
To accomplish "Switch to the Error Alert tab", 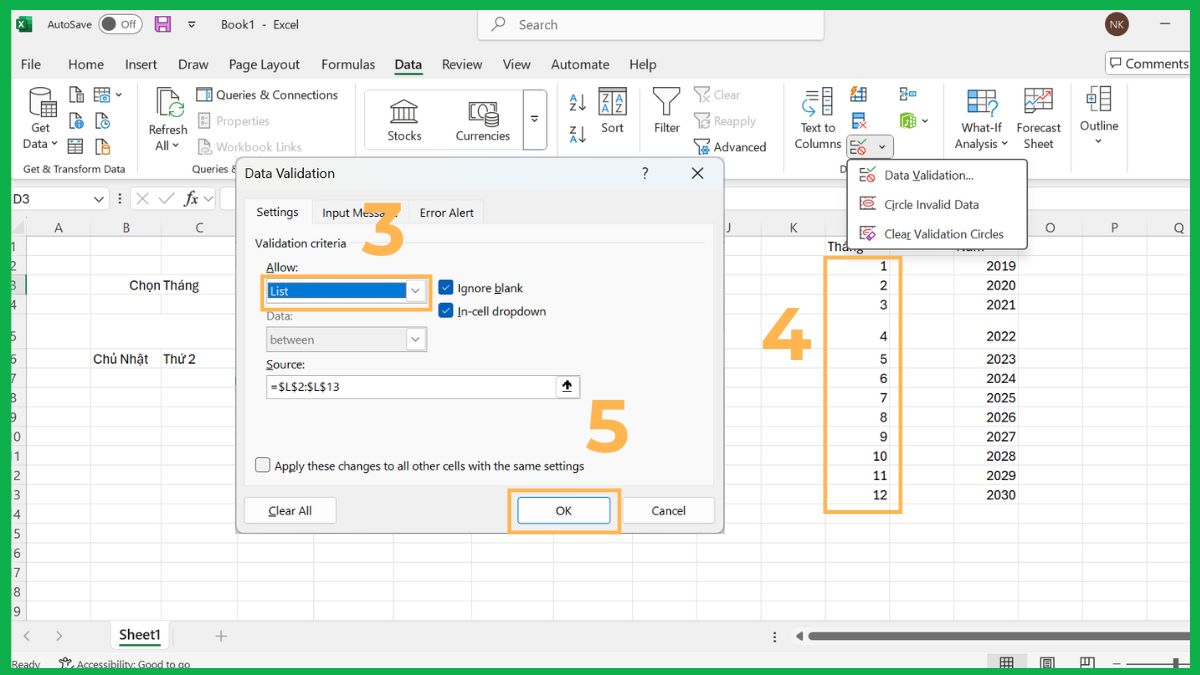I will (446, 212).
